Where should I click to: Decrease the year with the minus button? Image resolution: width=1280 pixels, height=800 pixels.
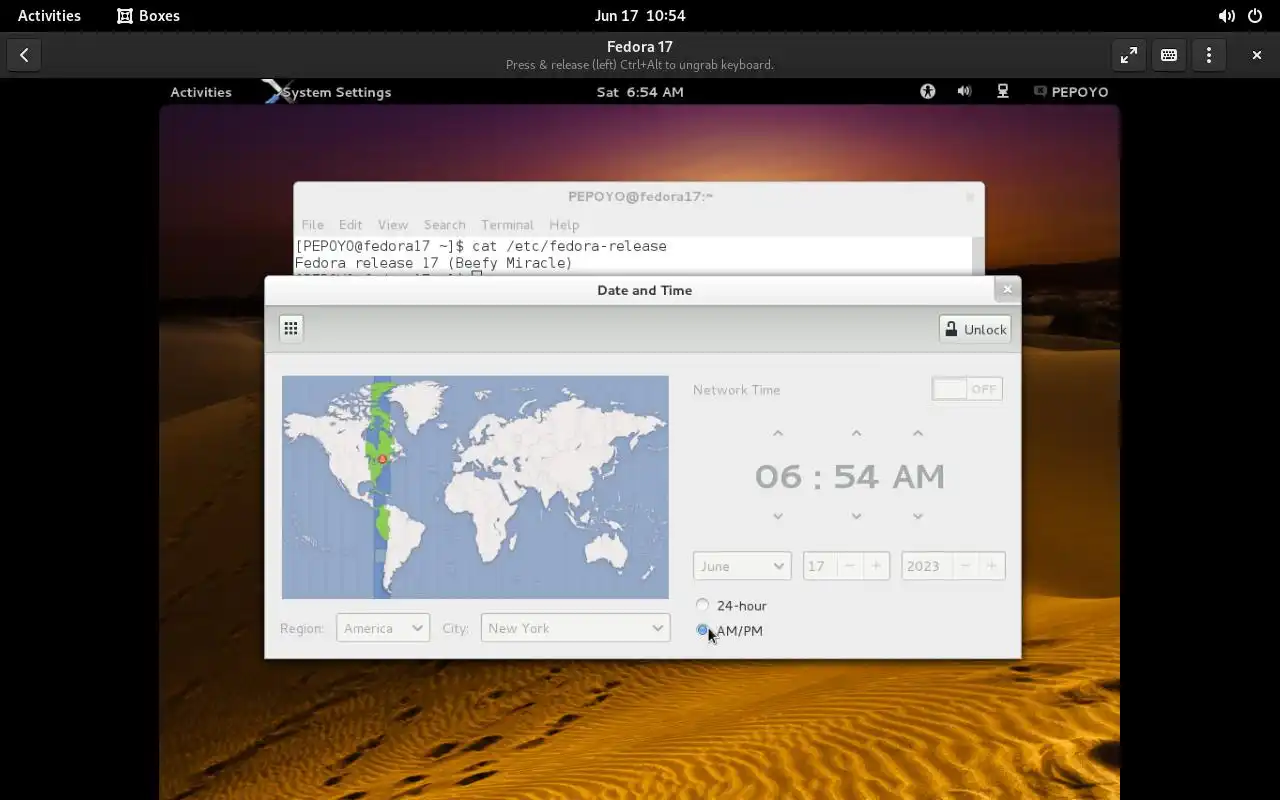966,566
